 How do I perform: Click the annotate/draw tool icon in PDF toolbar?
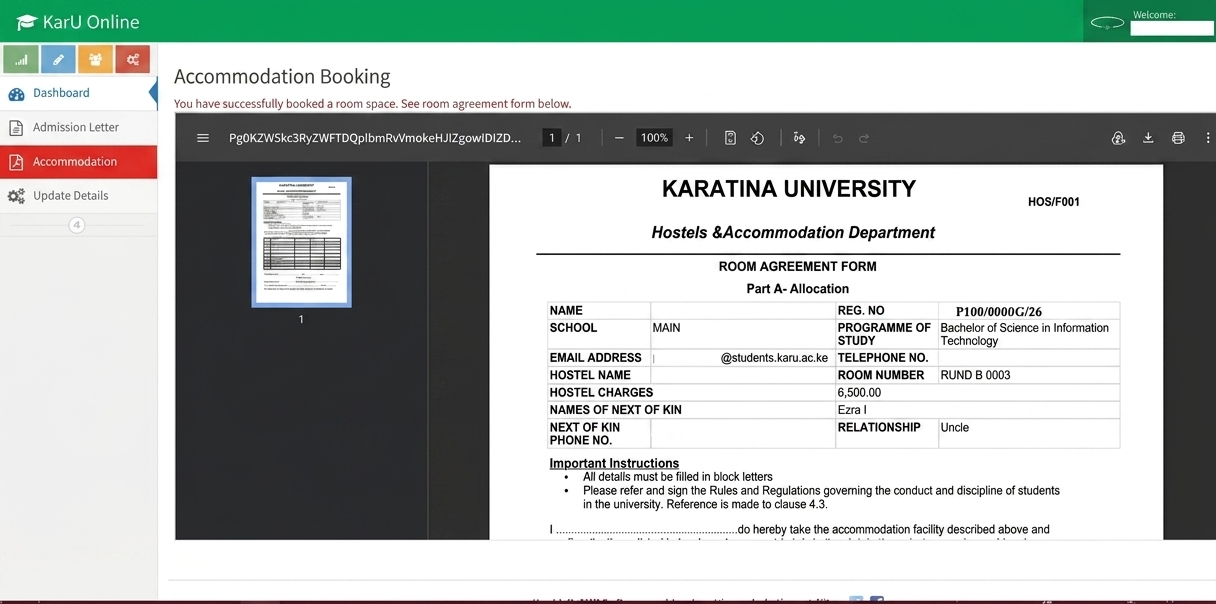tap(799, 138)
